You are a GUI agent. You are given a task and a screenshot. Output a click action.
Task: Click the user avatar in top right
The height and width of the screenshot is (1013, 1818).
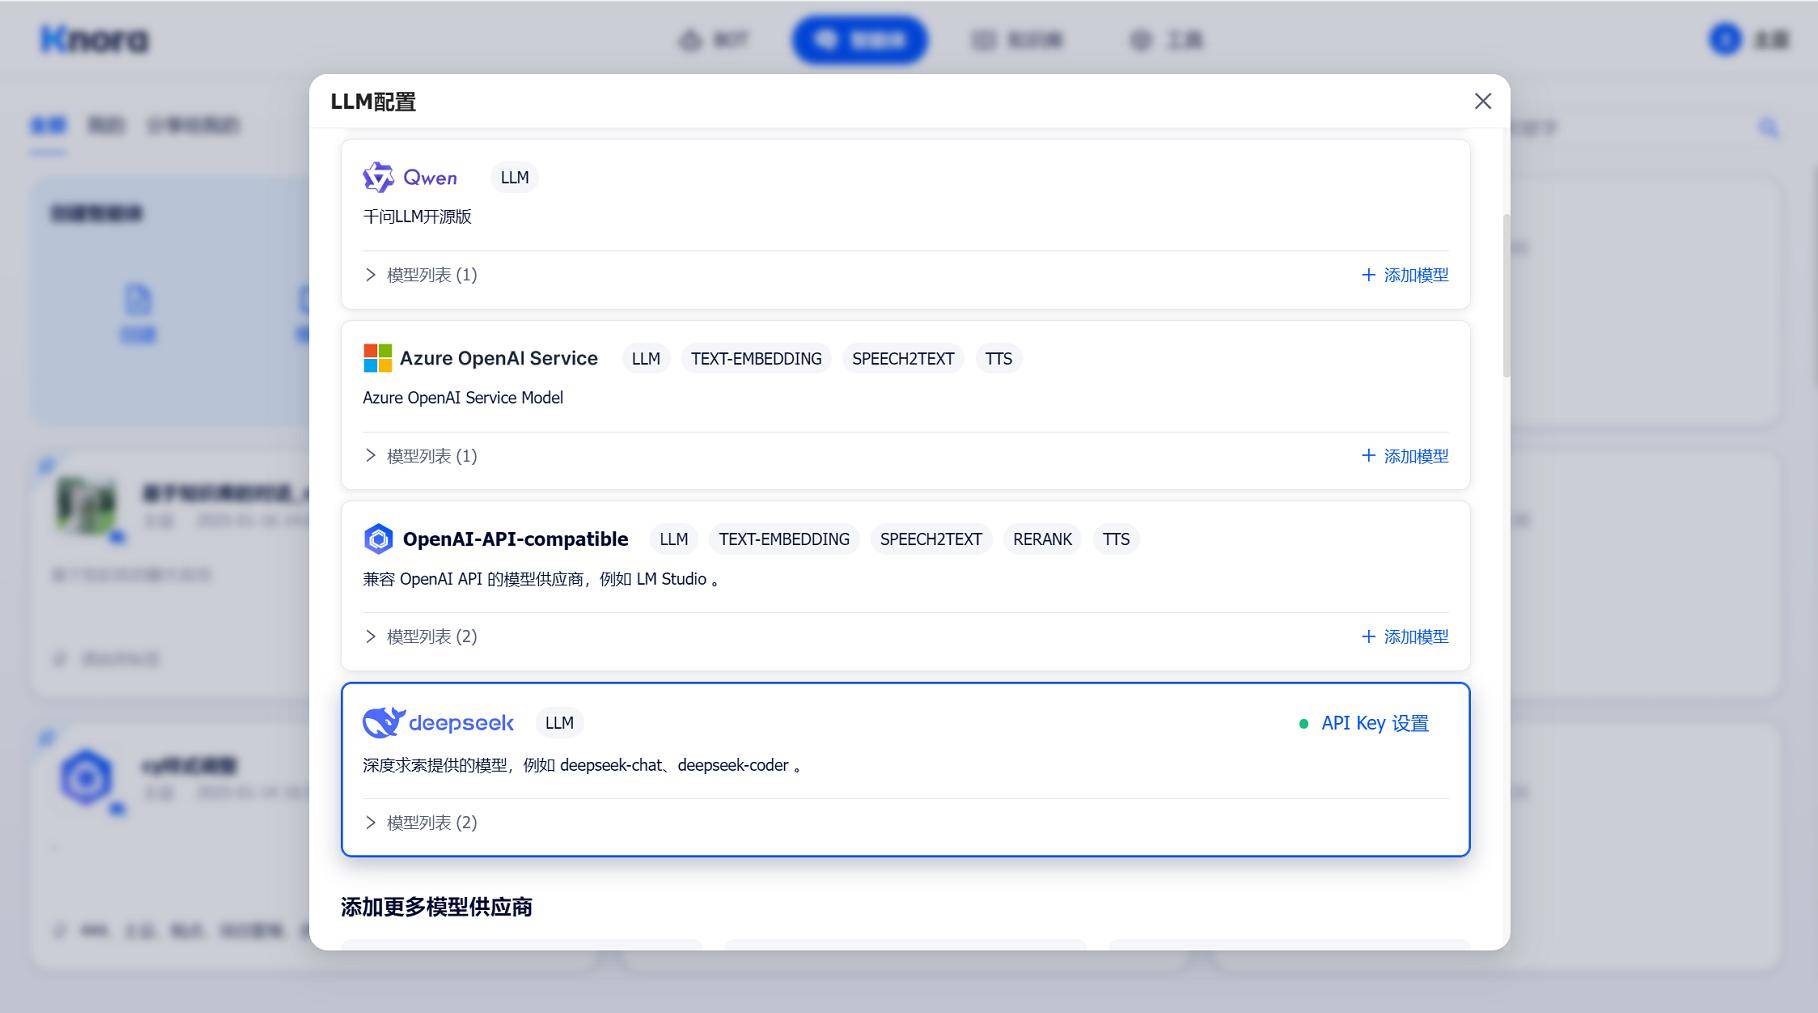(x=1725, y=39)
